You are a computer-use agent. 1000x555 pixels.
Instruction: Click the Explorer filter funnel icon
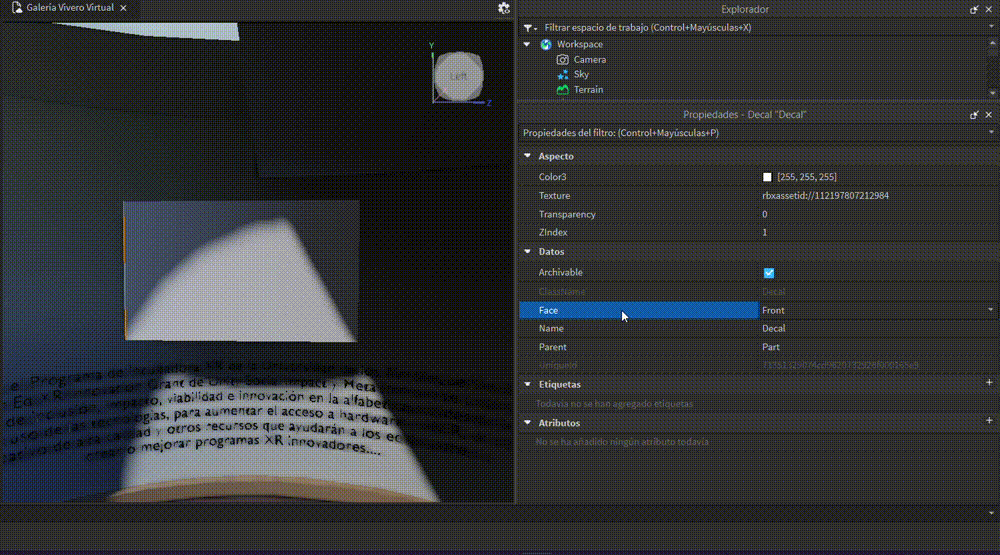click(529, 28)
